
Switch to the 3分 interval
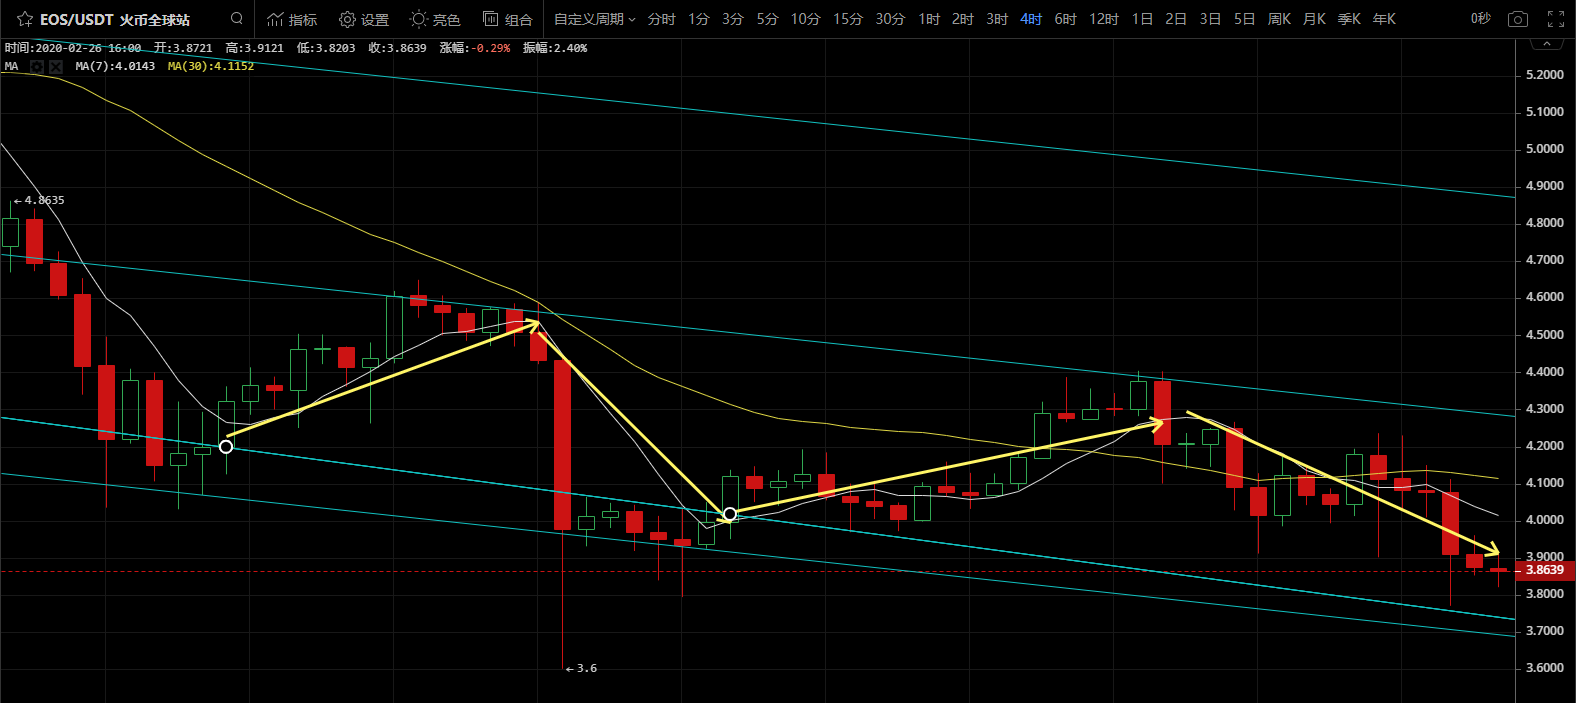[x=733, y=19]
